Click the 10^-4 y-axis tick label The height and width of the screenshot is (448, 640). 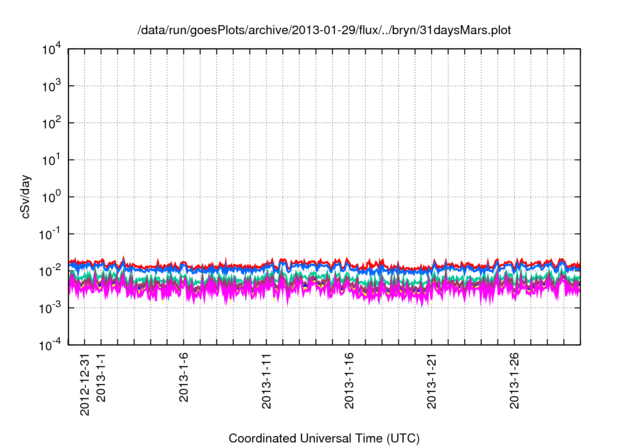click(48, 345)
